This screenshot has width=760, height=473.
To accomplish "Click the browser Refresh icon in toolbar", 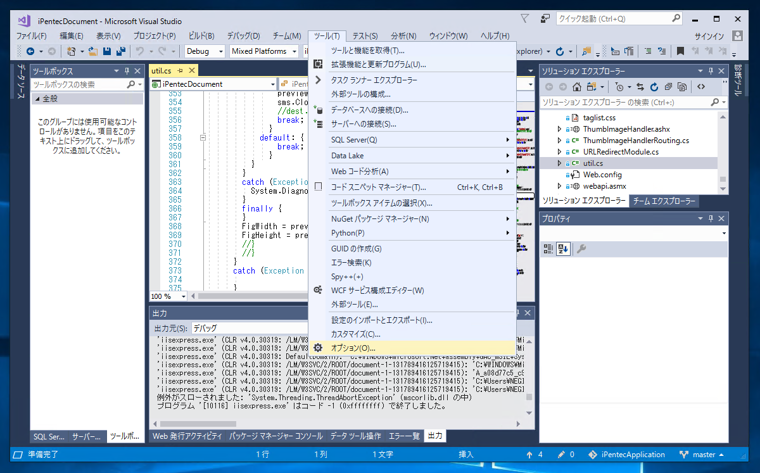I will pos(560,51).
